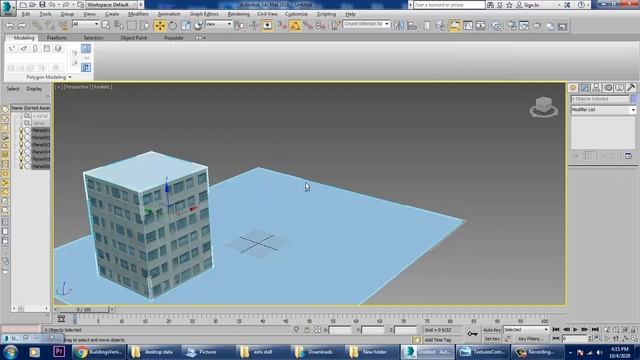Toggle visibility bulb of Plane001

(x=21, y=130)
